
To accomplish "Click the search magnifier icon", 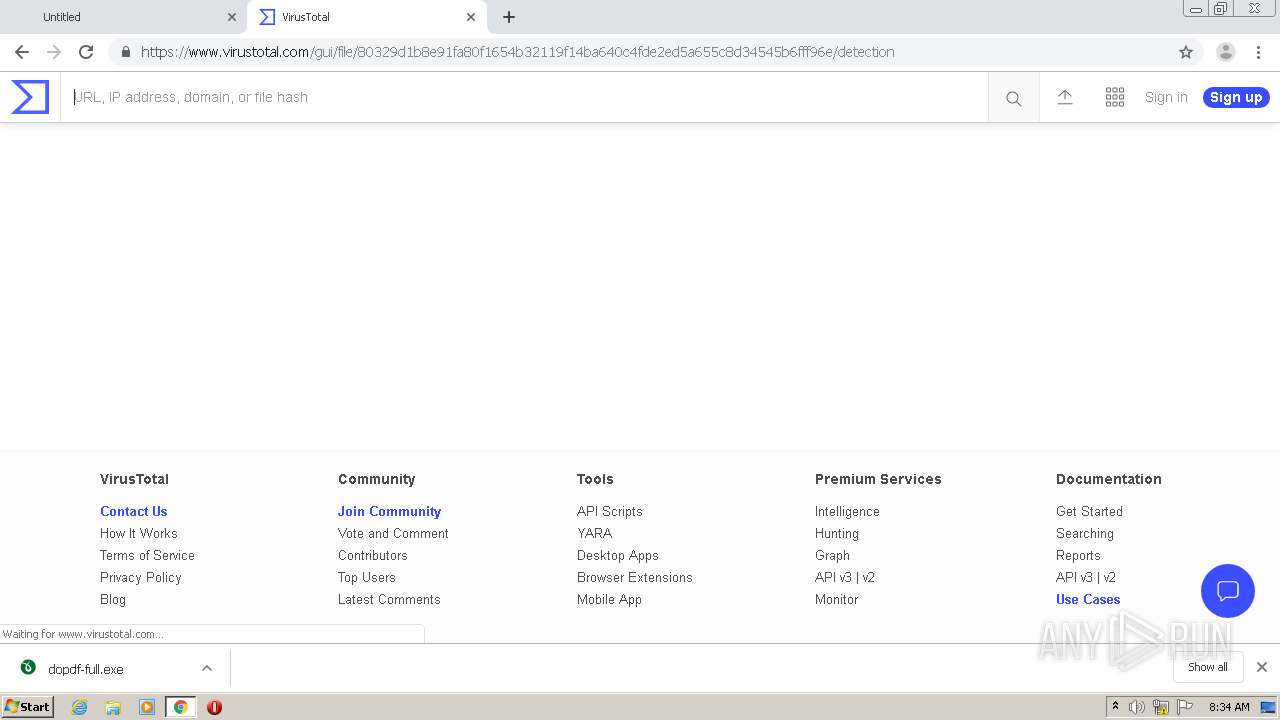I will click(1014, 98).
